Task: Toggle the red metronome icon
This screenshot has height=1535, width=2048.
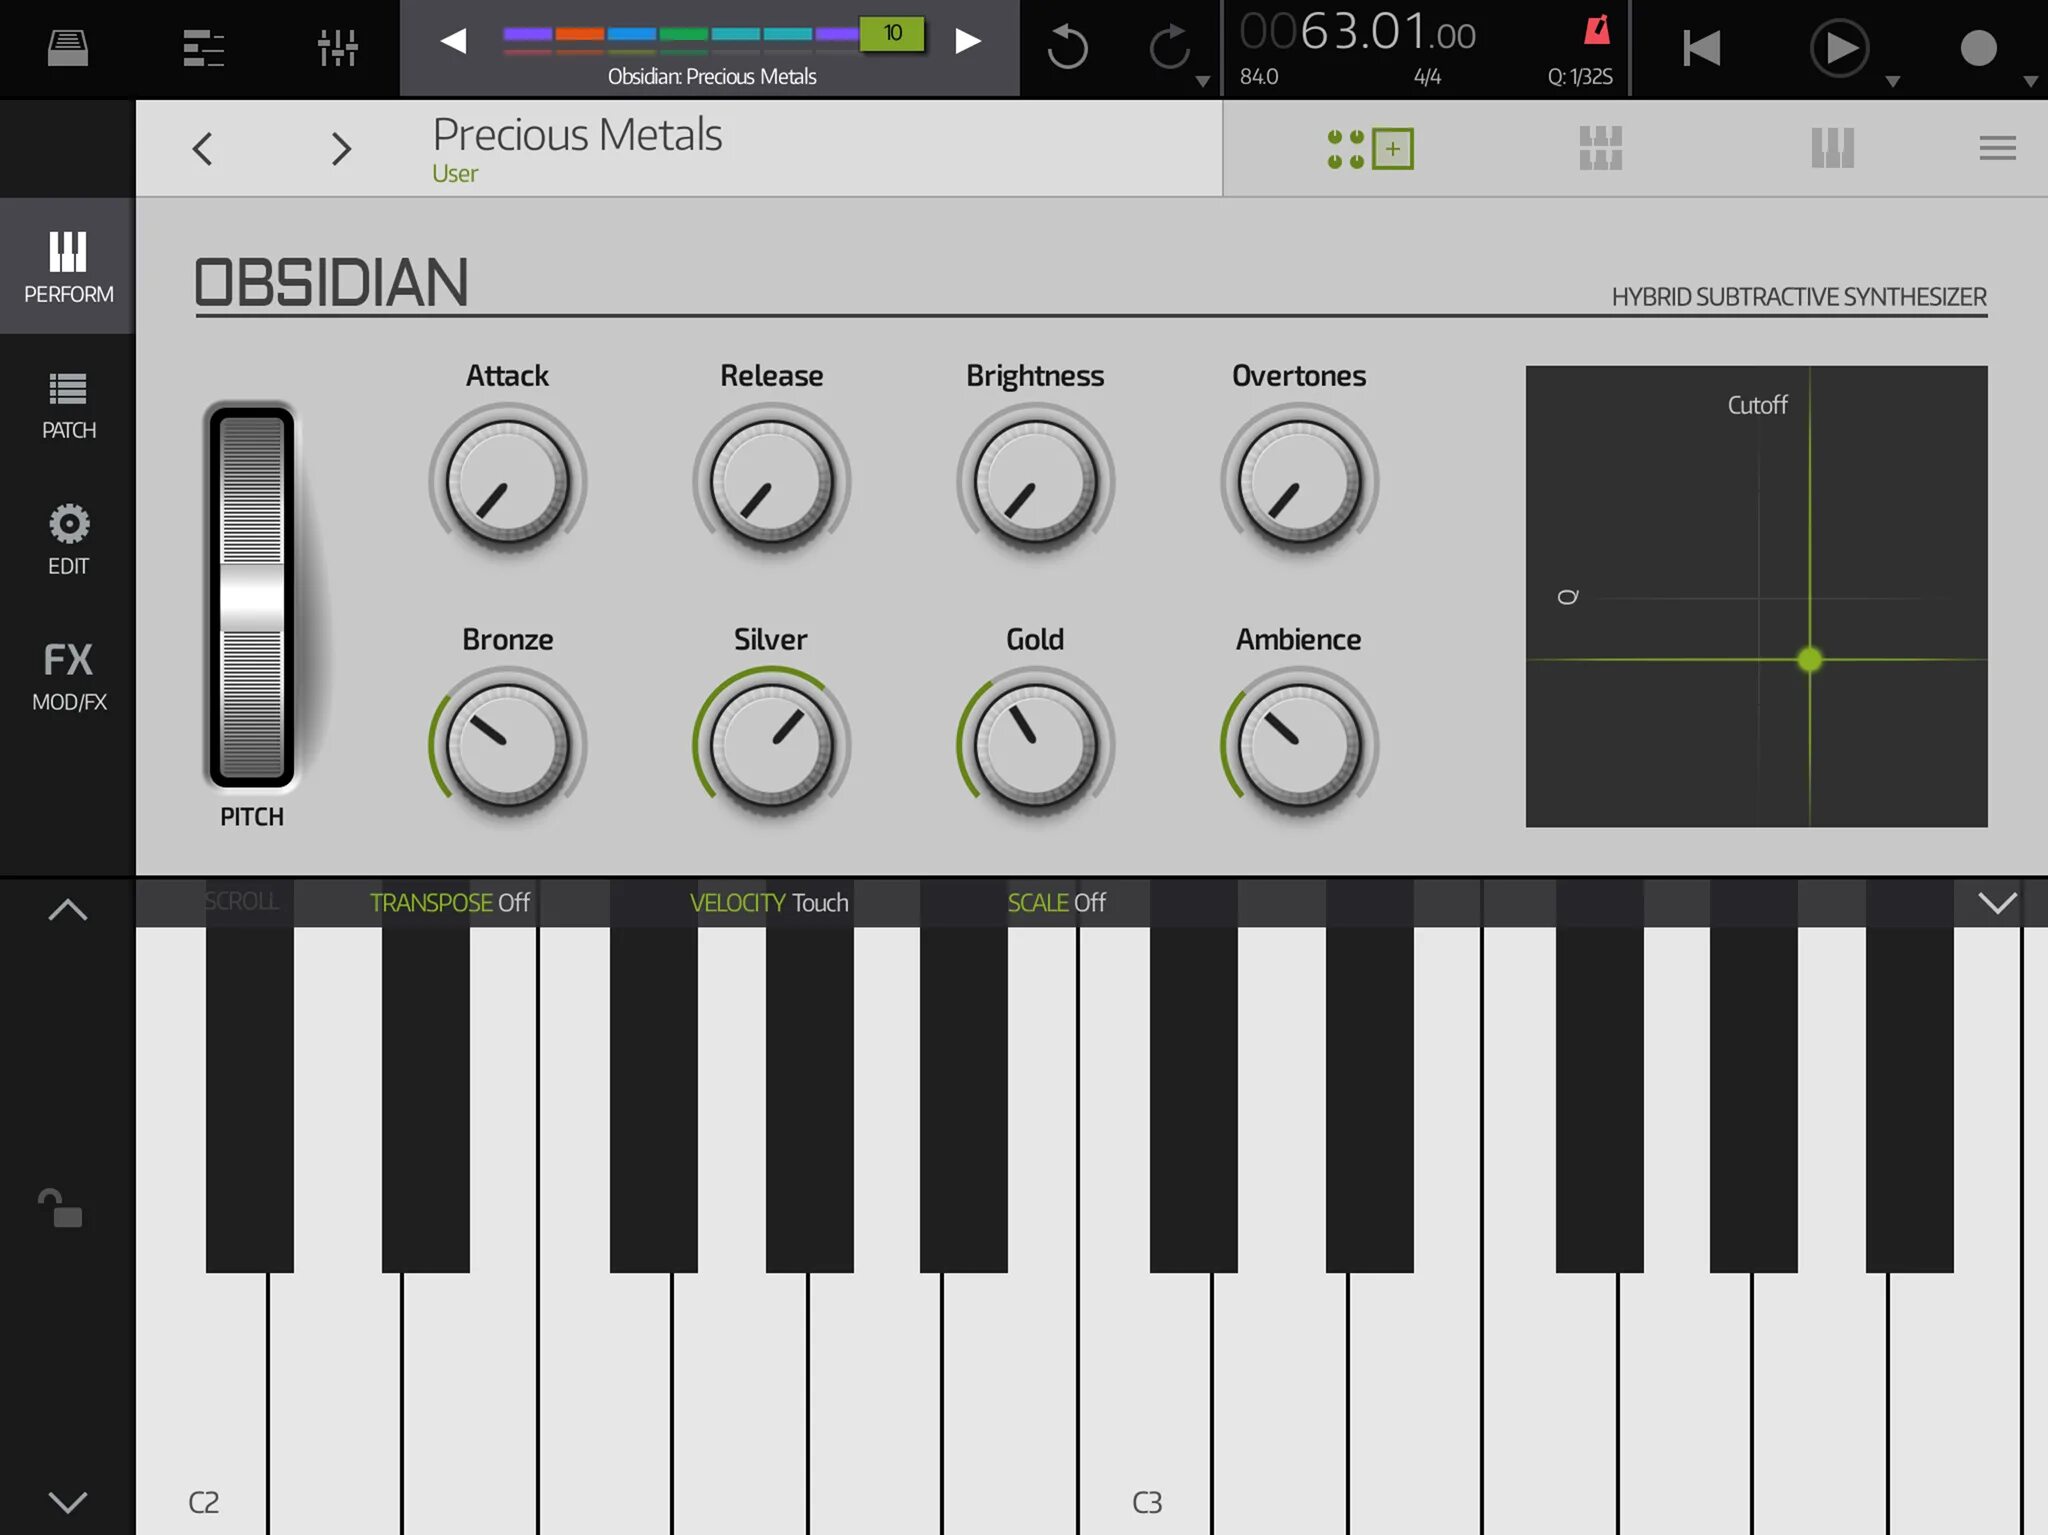Action: point(1597,31)
